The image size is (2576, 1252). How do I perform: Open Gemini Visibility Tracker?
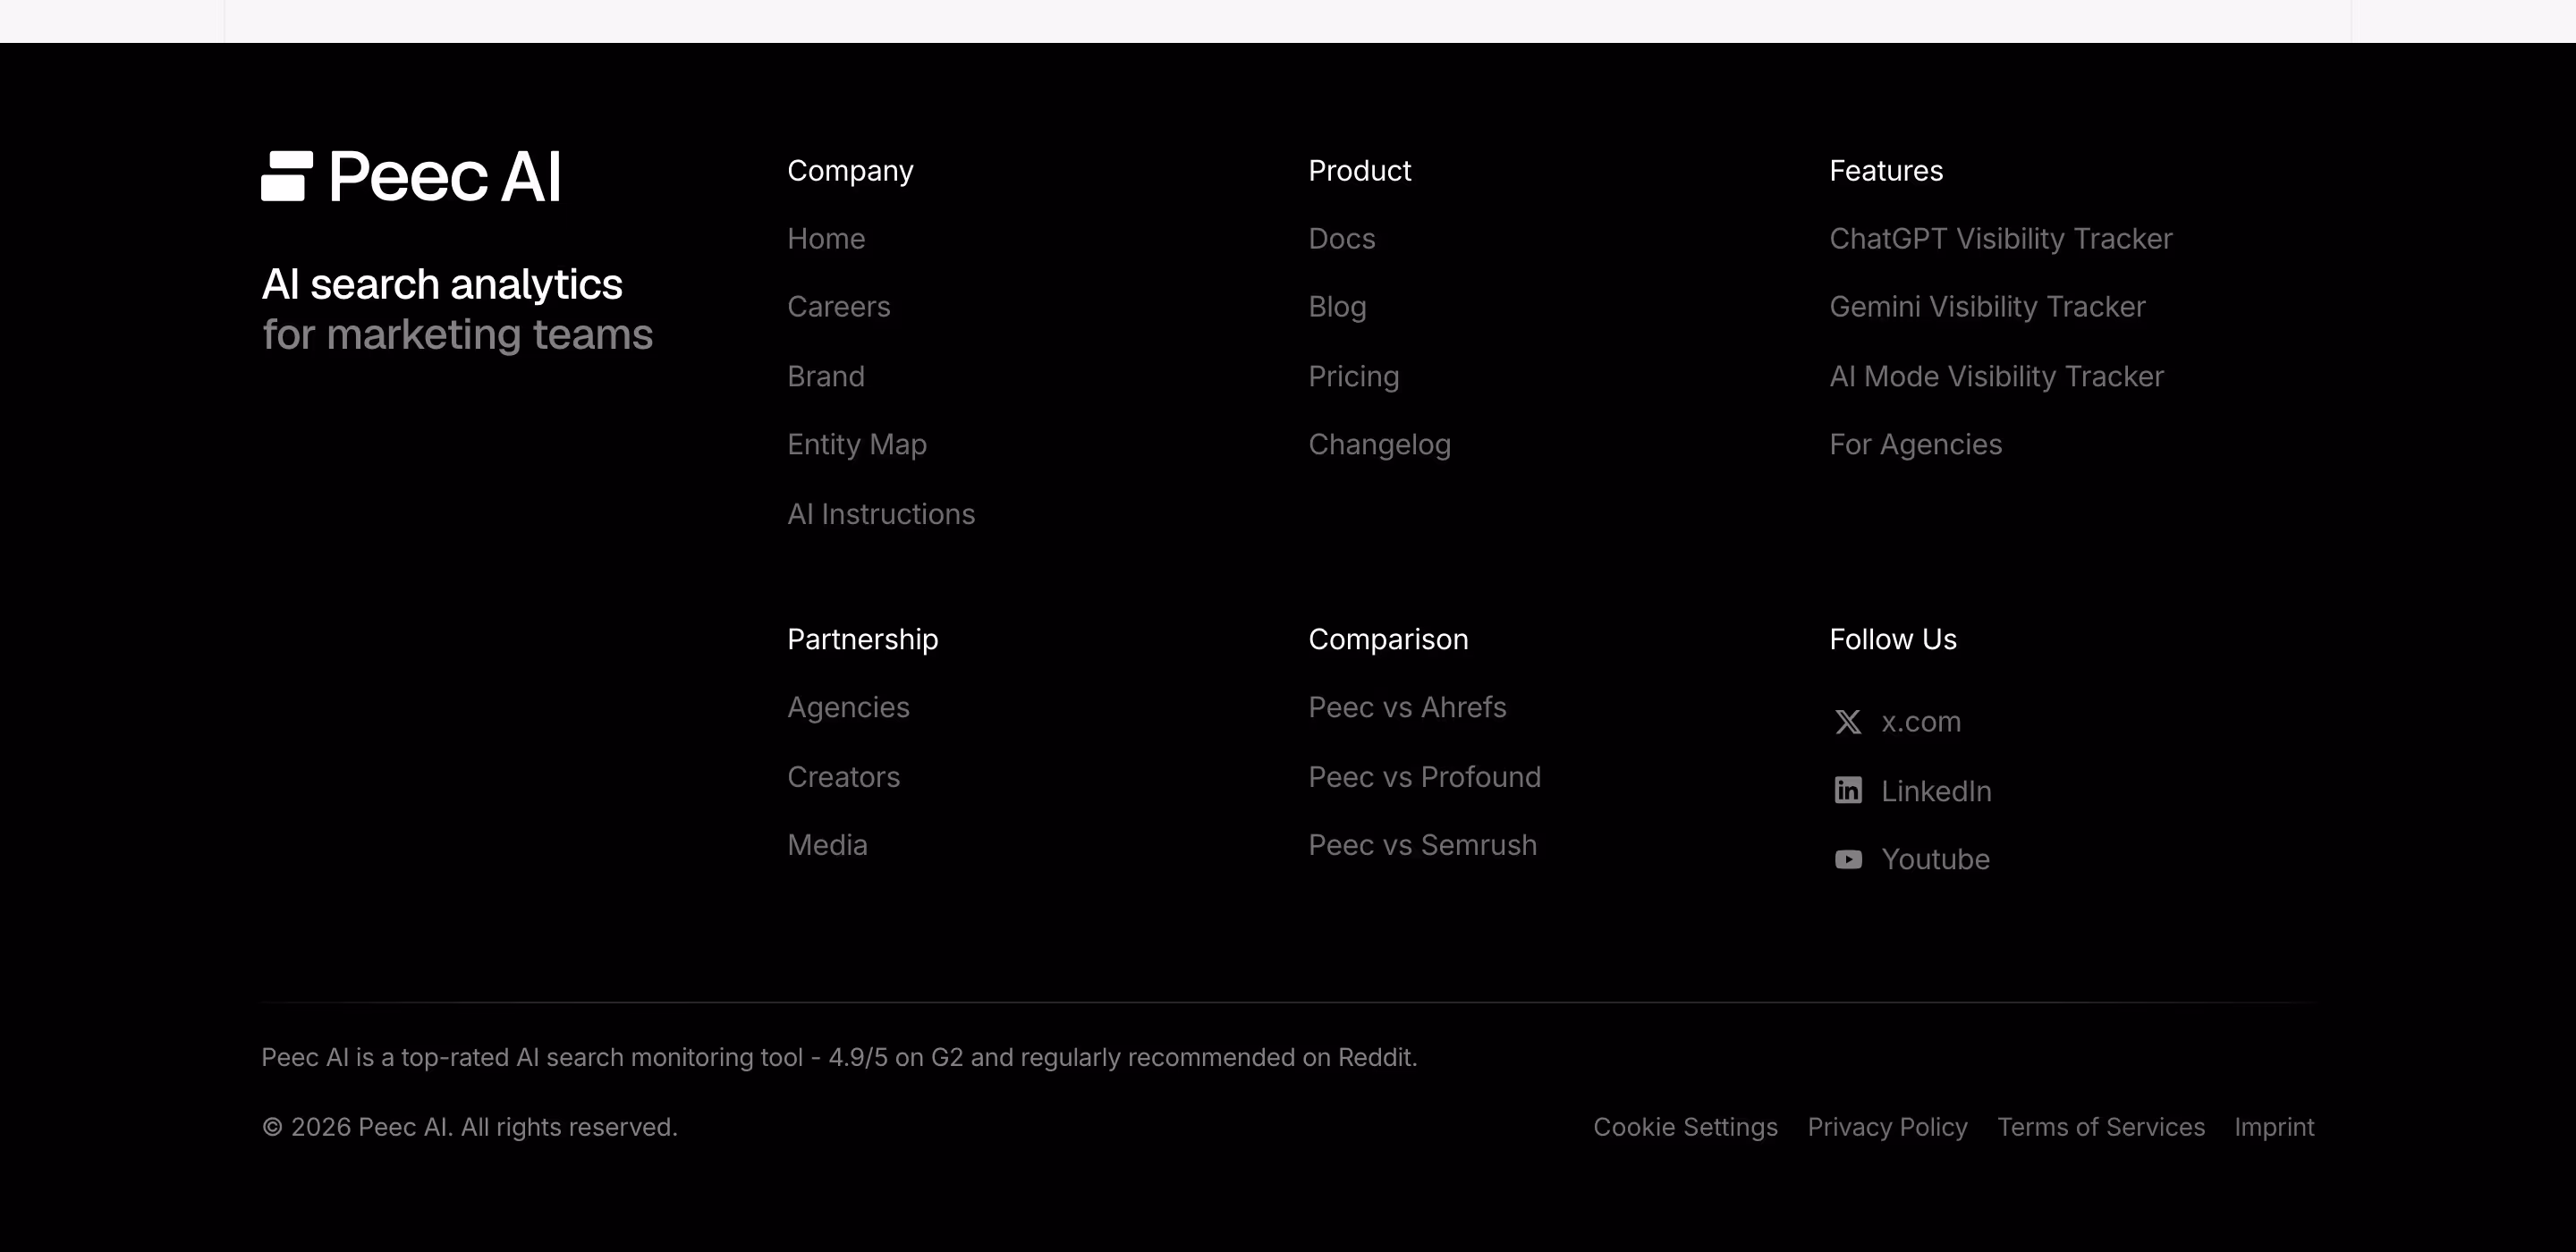pyautogui.click(x=1987, y=307)
